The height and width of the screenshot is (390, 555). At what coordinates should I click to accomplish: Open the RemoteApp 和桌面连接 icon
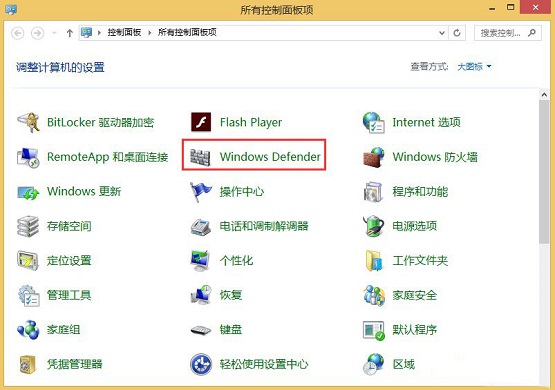point(28,157)
